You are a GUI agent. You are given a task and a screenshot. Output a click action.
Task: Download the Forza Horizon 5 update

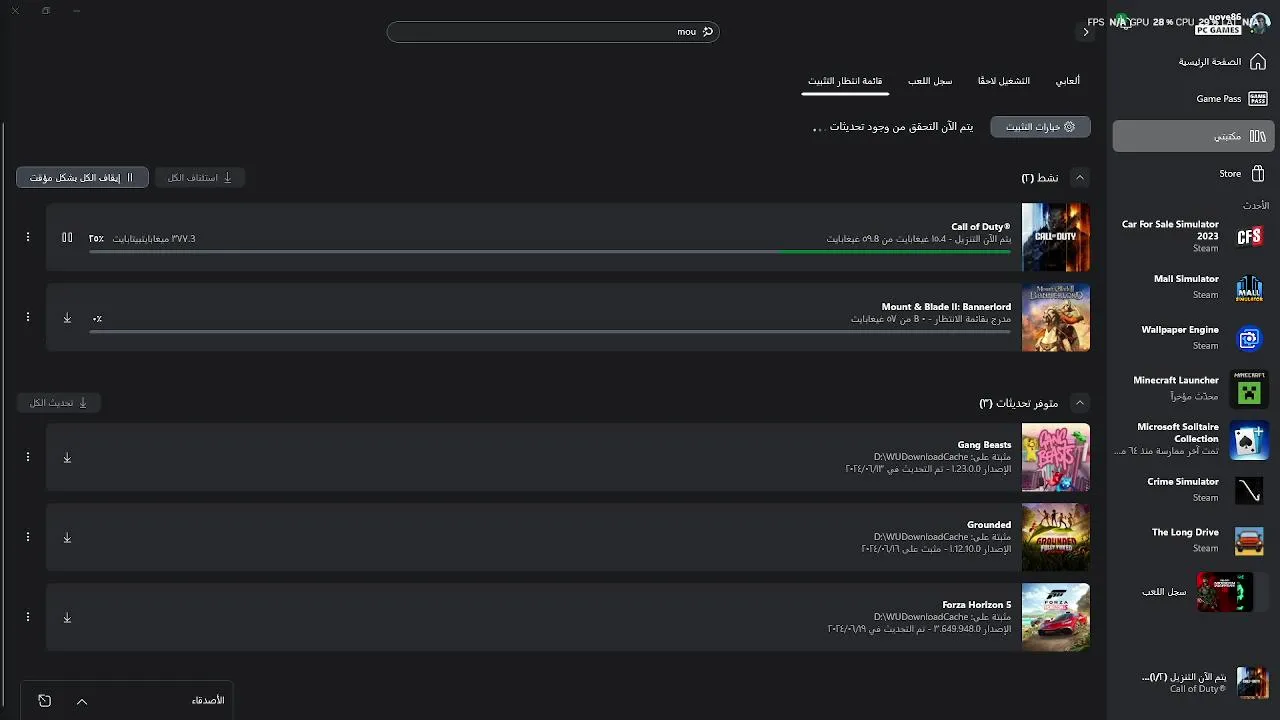pos(67,618)
